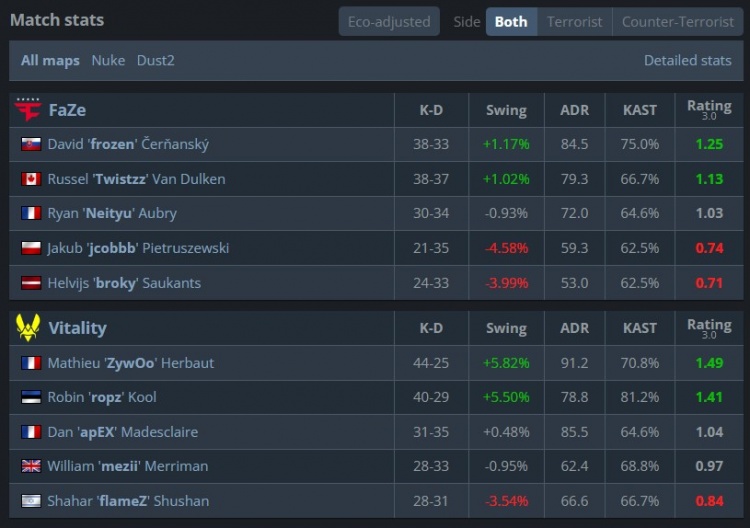Open the Detailed stats link
750x528 pixels.
click(687, 60)
